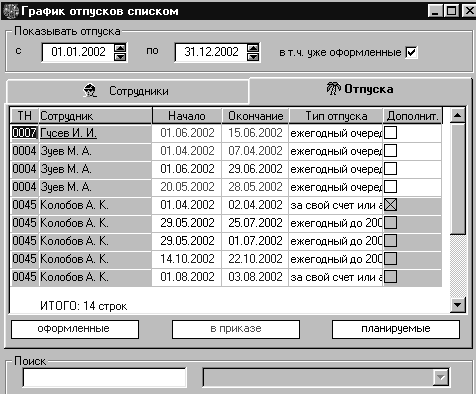
Task: Toggle the 'в т.ч. уже оформленные' checkbox
Action: point(411,52)
